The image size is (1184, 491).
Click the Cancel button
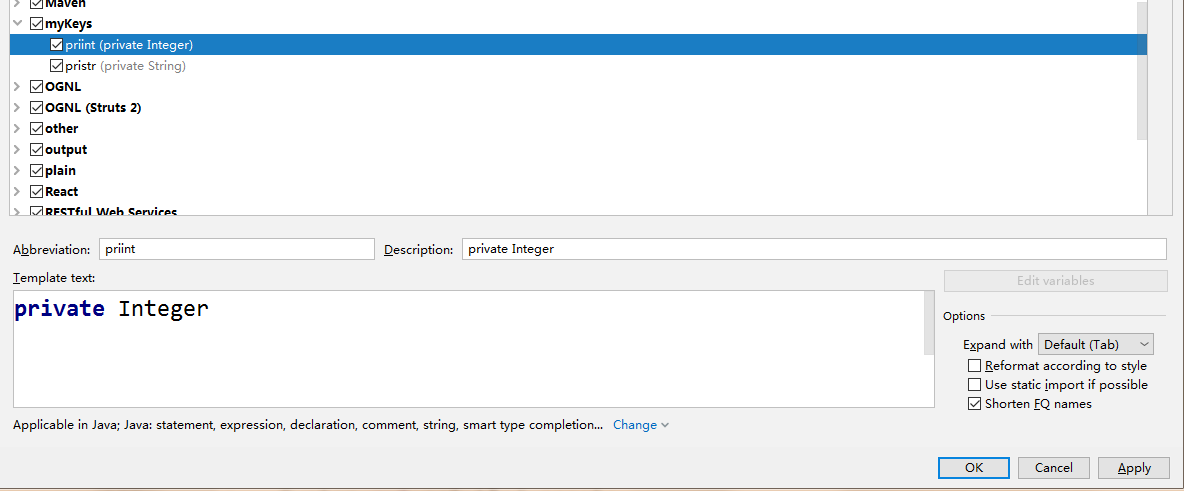(x=1054, y=468)
